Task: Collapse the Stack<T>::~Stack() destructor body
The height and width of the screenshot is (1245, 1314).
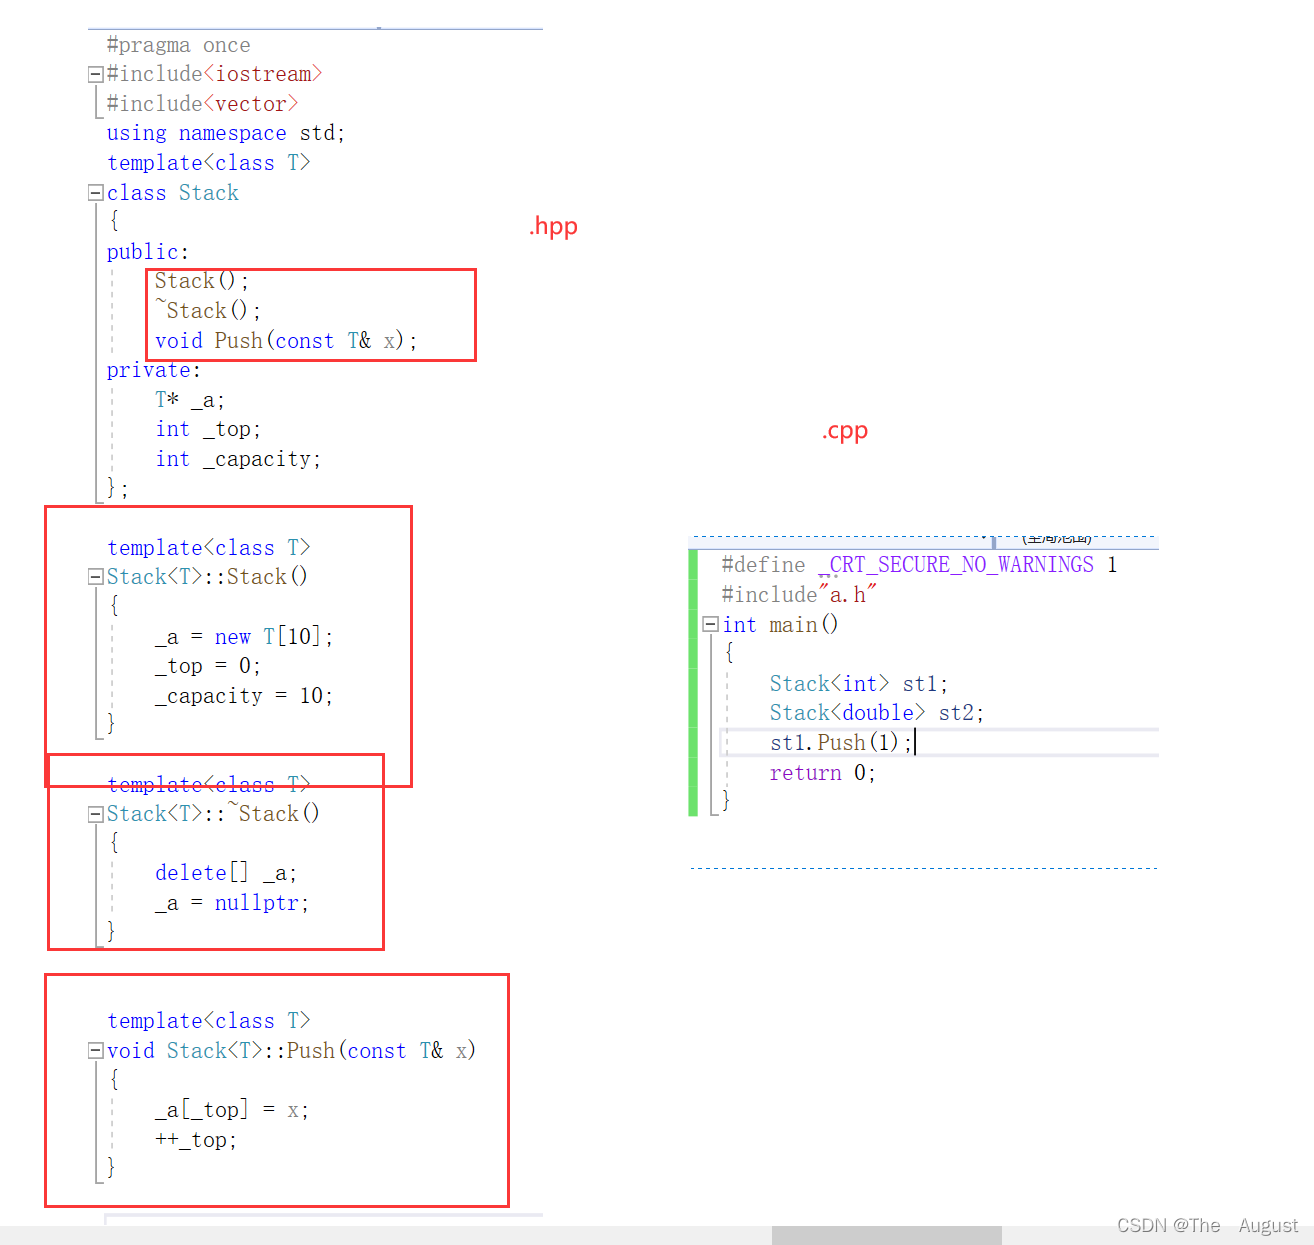Action: [x=95, y=814]
